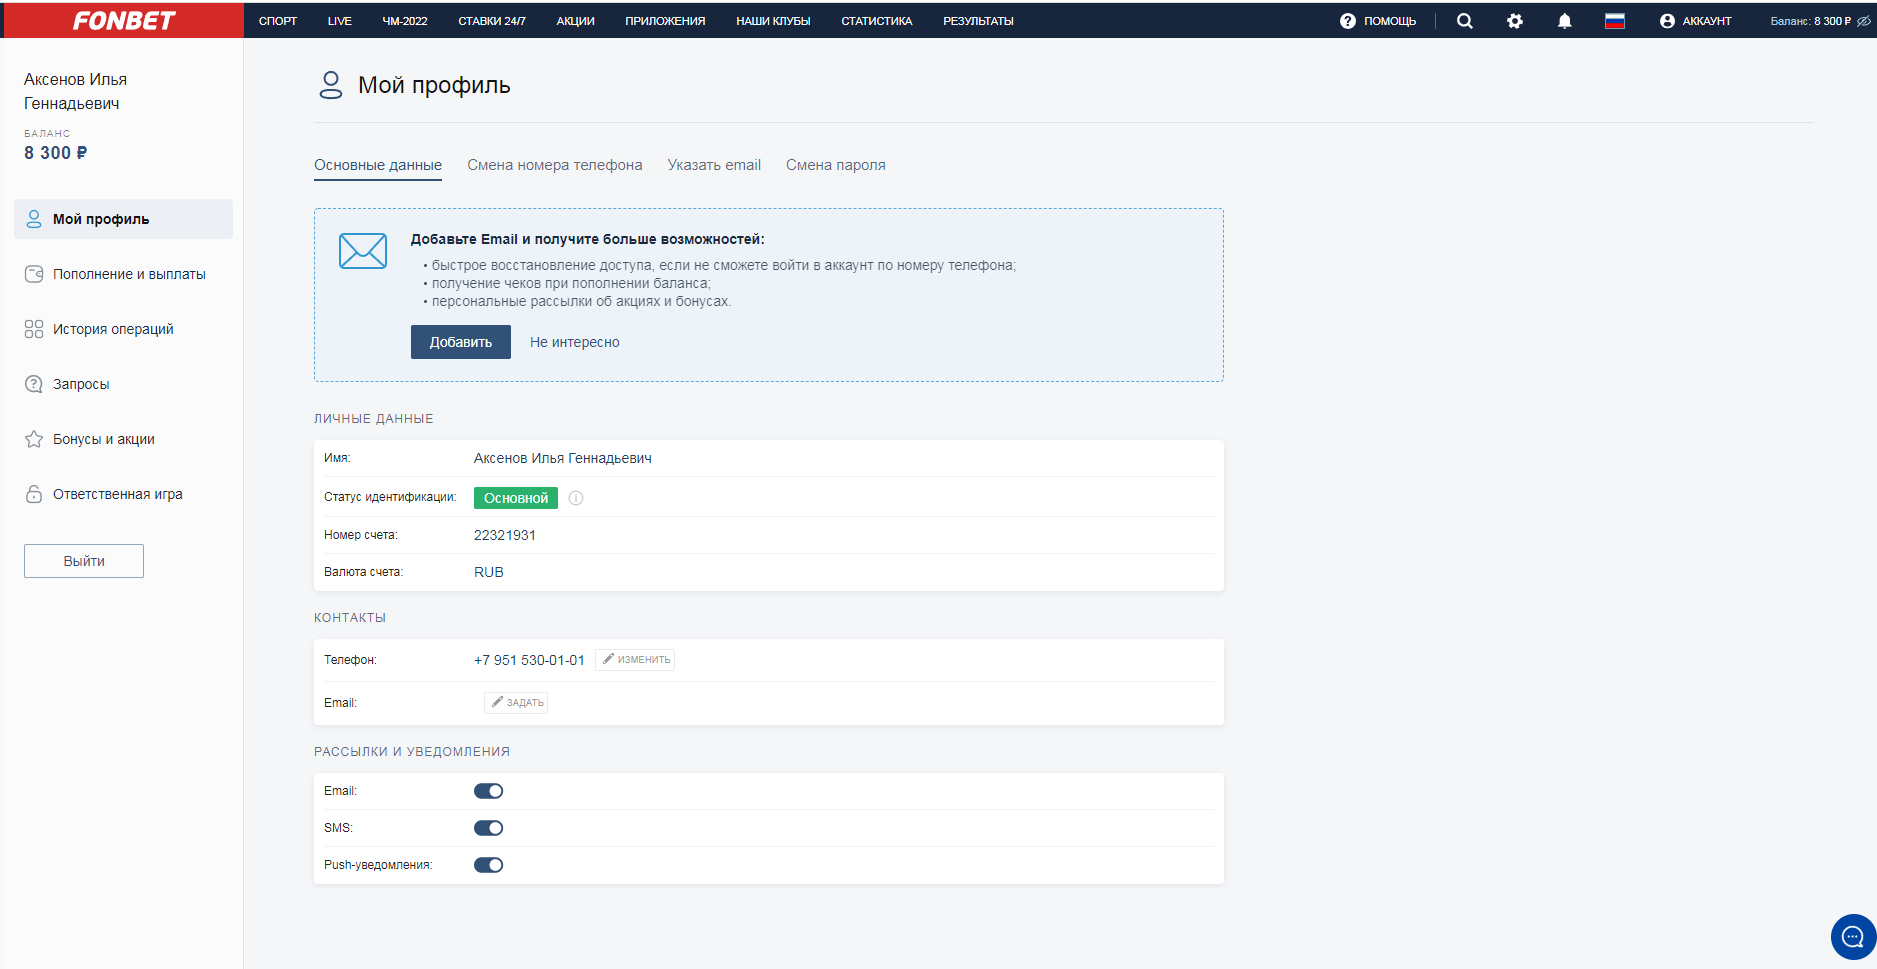
Task: Click Изменить next to phone number
Action: tap(635, 660)
